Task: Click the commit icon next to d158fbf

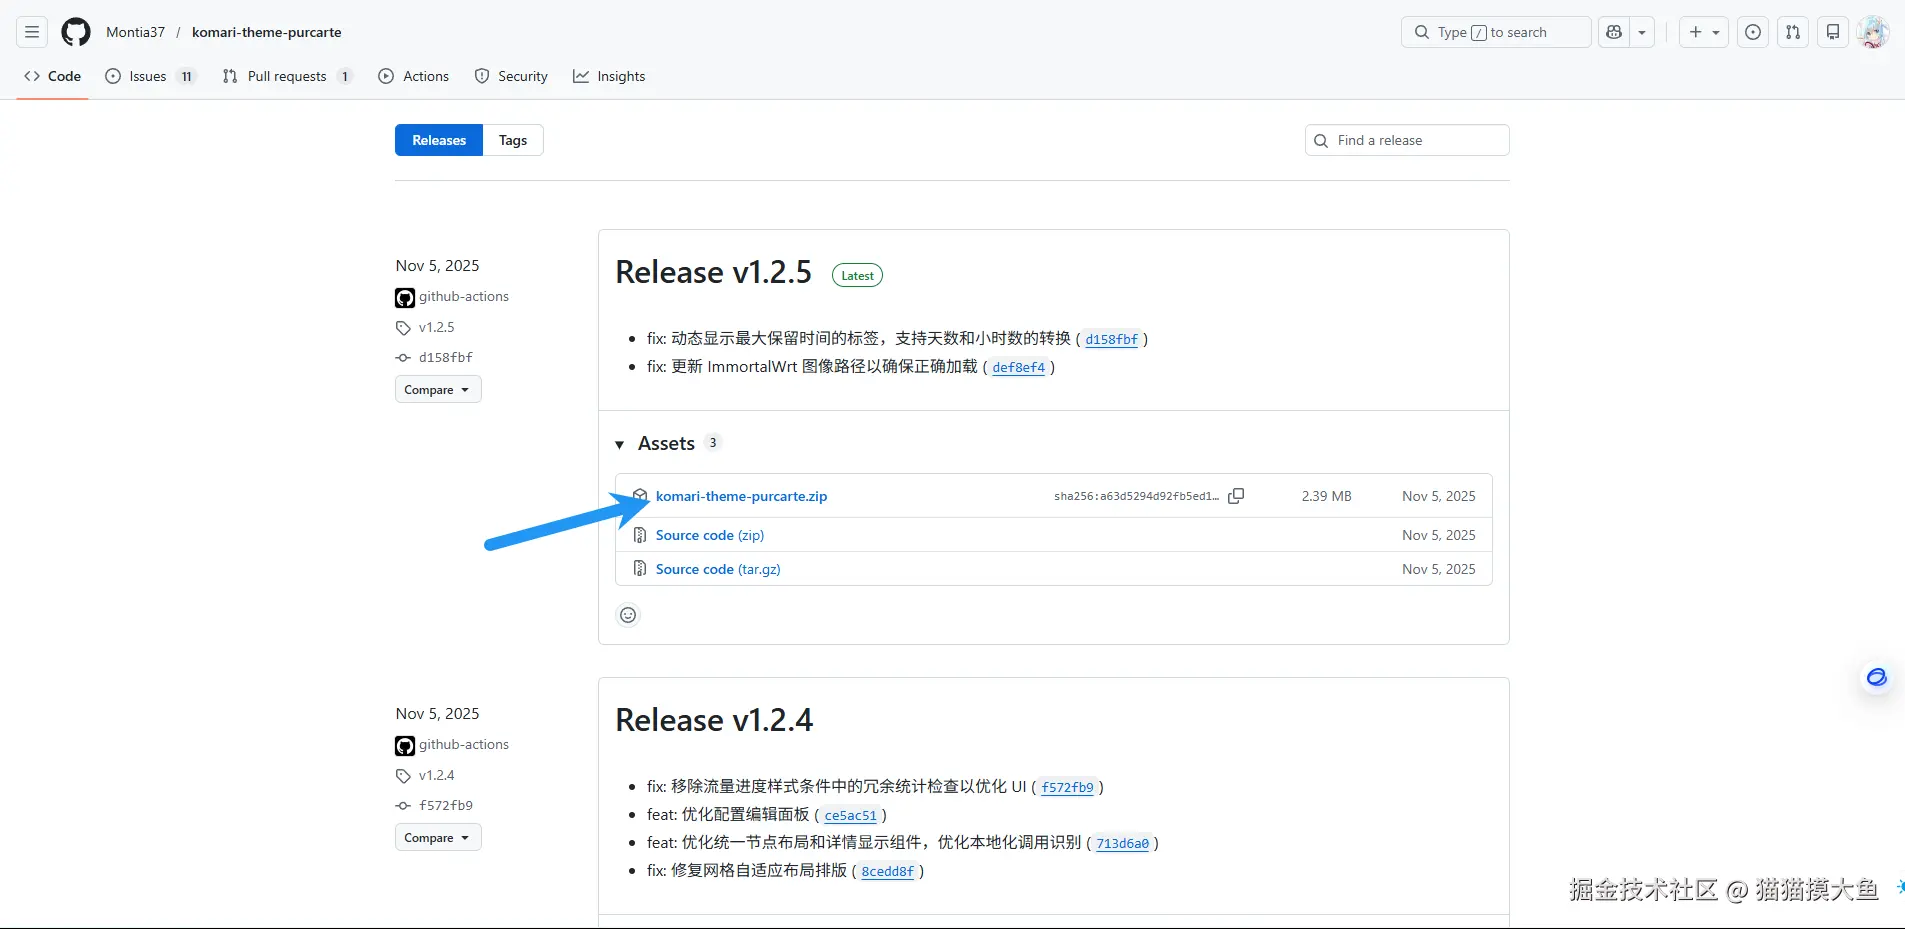Action: [x=403, y=358]
